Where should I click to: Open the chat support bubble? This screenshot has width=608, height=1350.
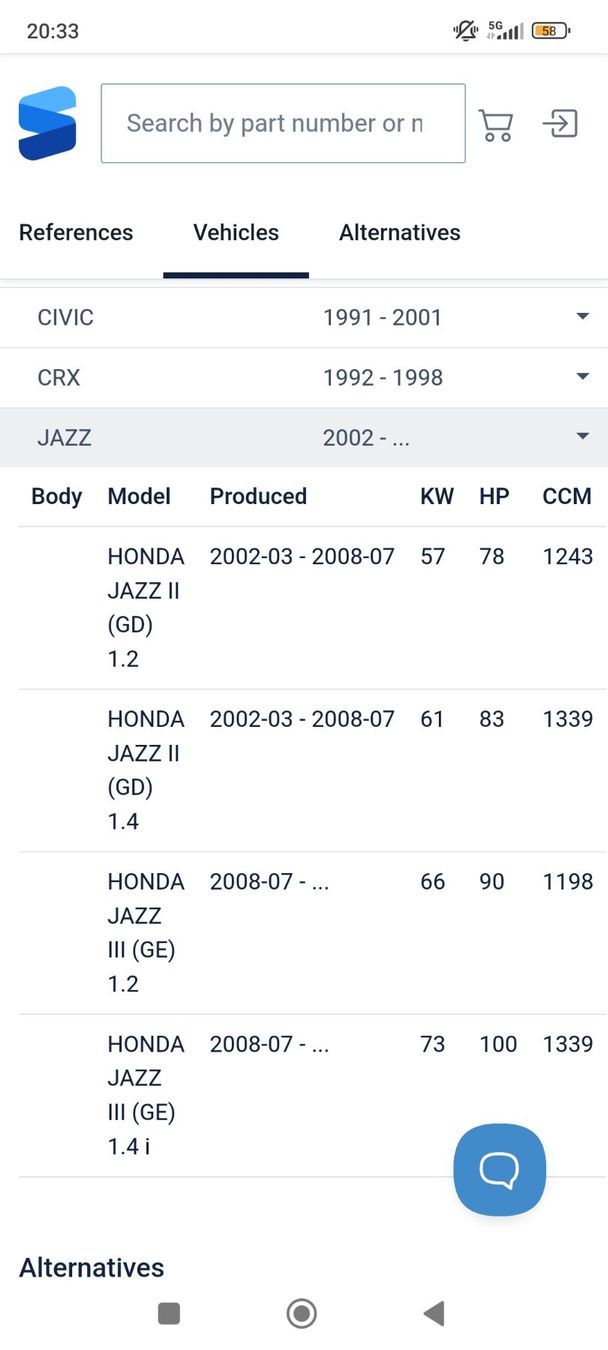[499, 1170]
